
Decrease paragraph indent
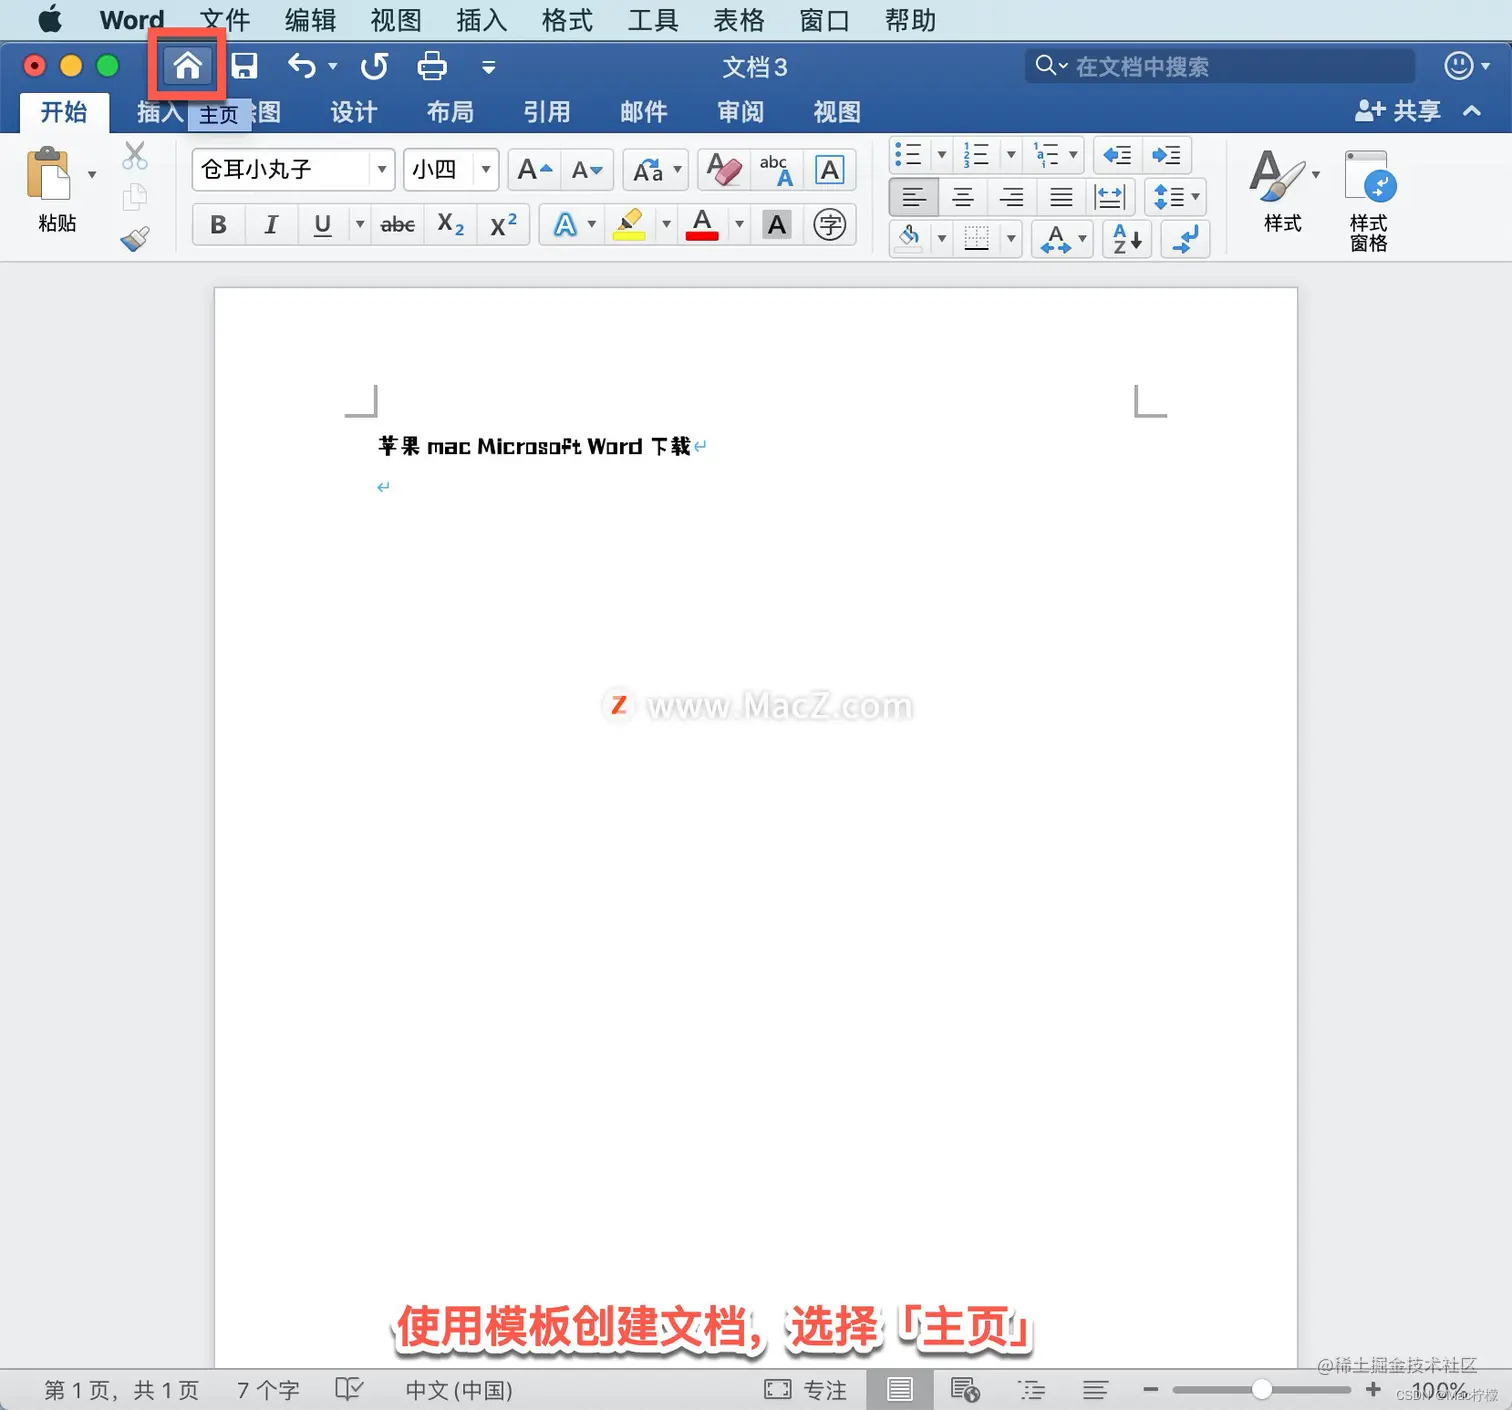(1117, 155)
